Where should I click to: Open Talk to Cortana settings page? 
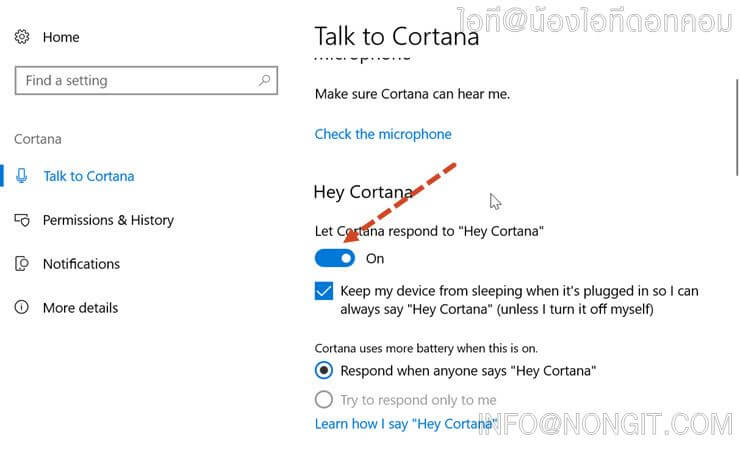(x=89, y=176)
